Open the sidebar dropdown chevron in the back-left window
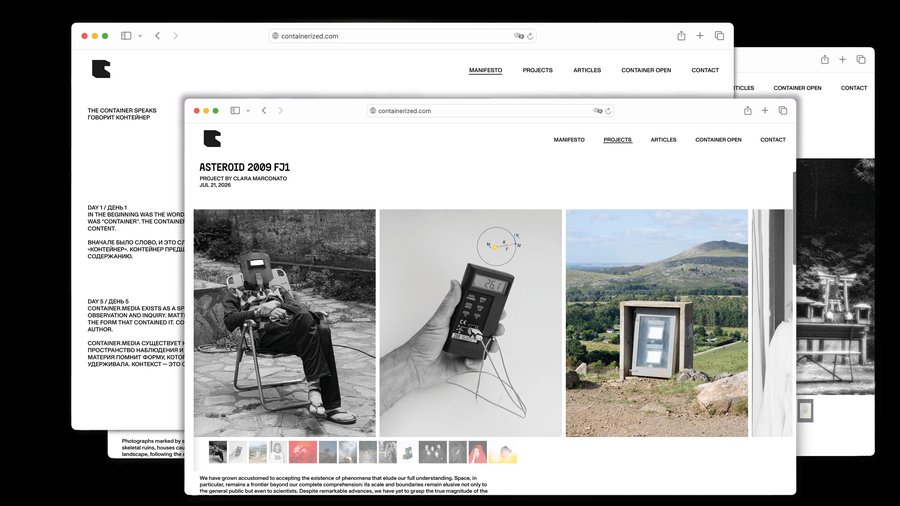 coord(139,36)
